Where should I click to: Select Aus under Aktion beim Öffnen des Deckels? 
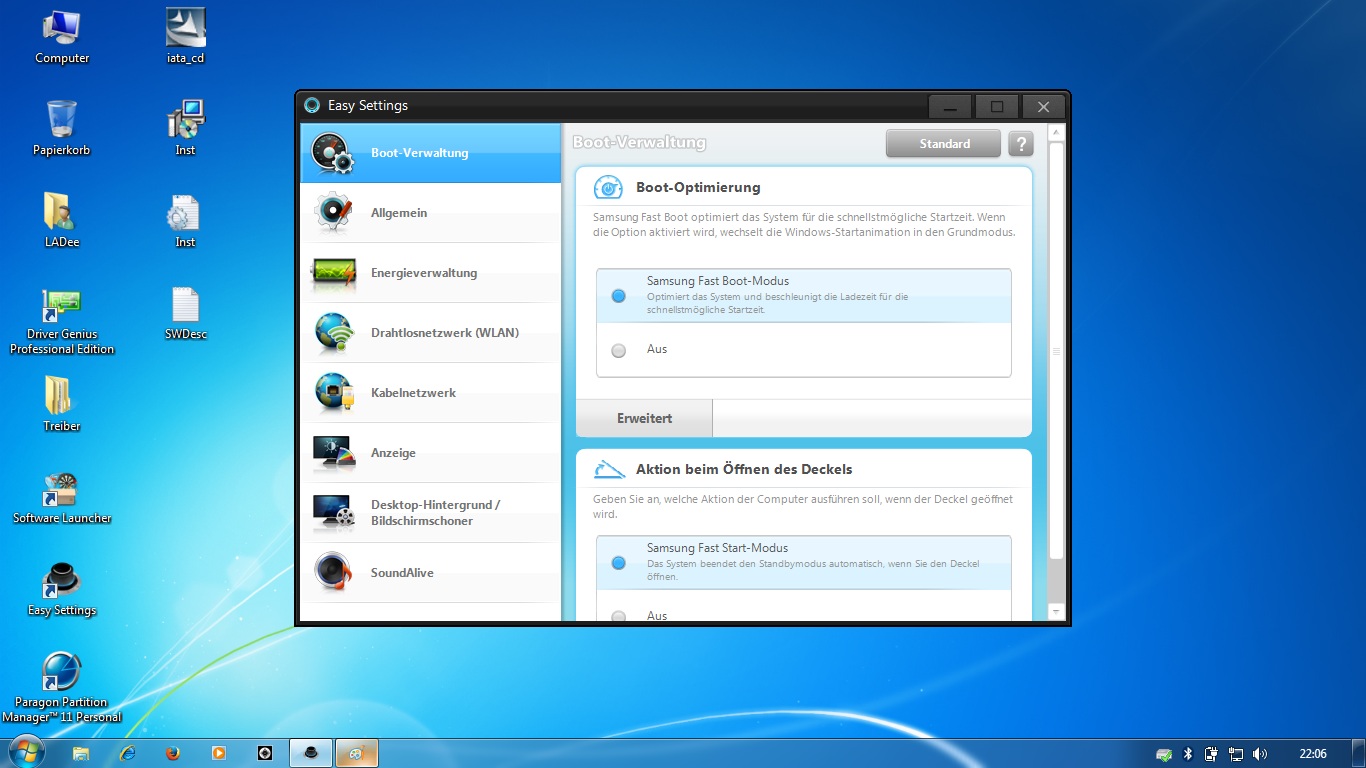point(618,616)
